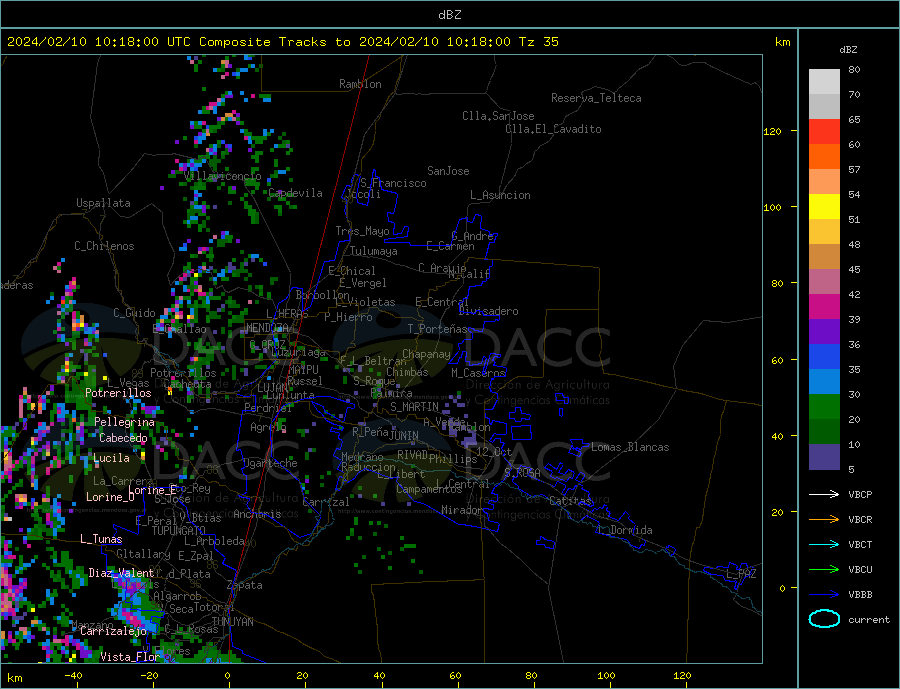Image resolution: width=900 pixels, height=689 pixels.
Task: Click the dBZ title at top
Action: 449,15
